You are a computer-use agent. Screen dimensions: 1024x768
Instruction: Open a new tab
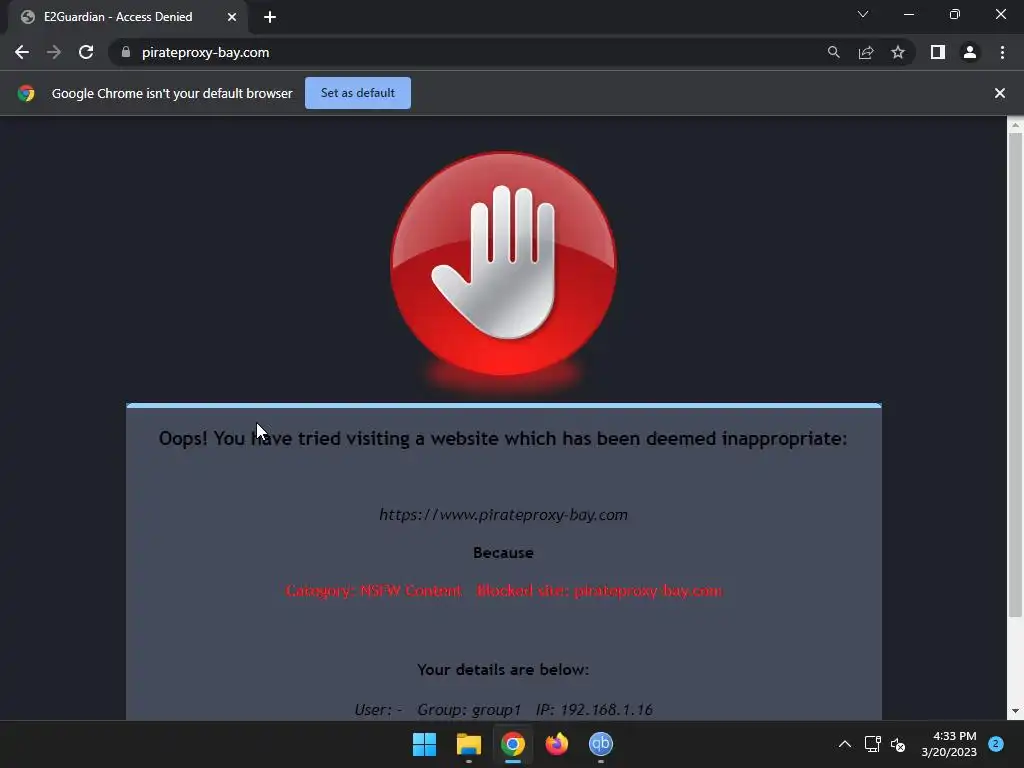(270, 17)
